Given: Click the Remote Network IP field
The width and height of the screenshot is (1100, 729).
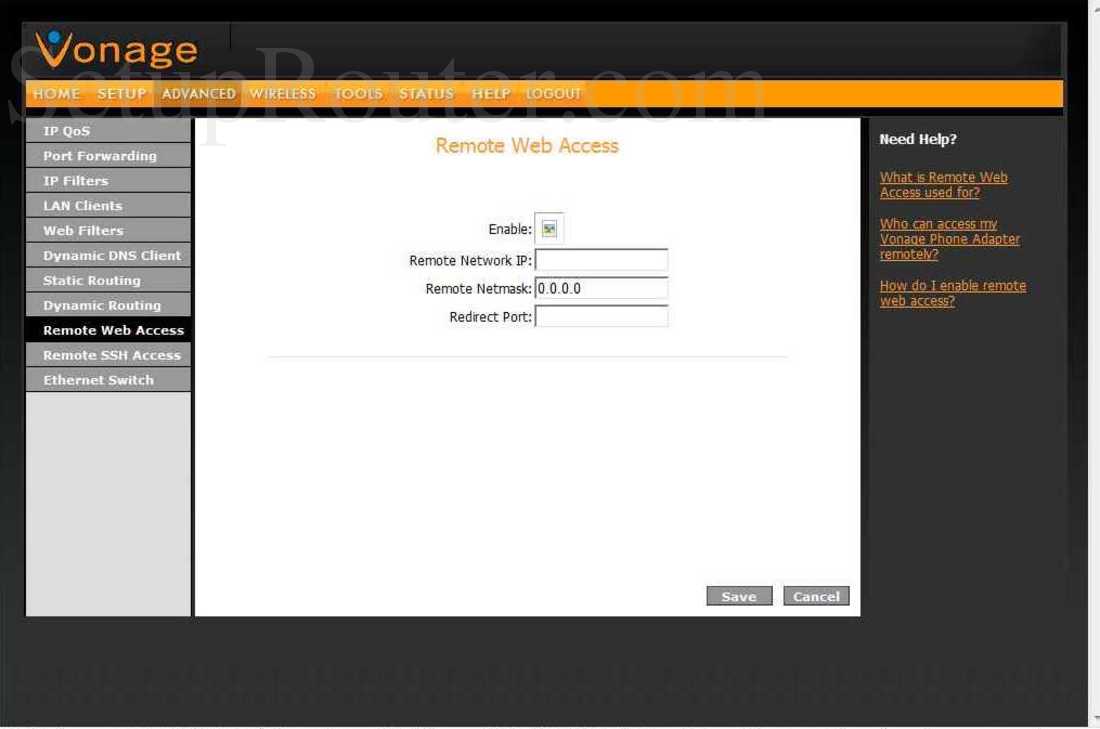Looking at the screenshot, I should pos(601,260).
